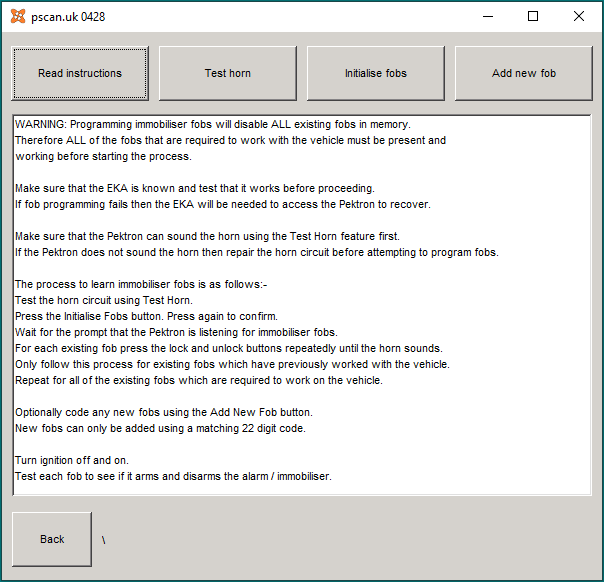The image size is (604, 582).
Task: Start the Initialise fobs procedure
Action: [x=376, y=73]
